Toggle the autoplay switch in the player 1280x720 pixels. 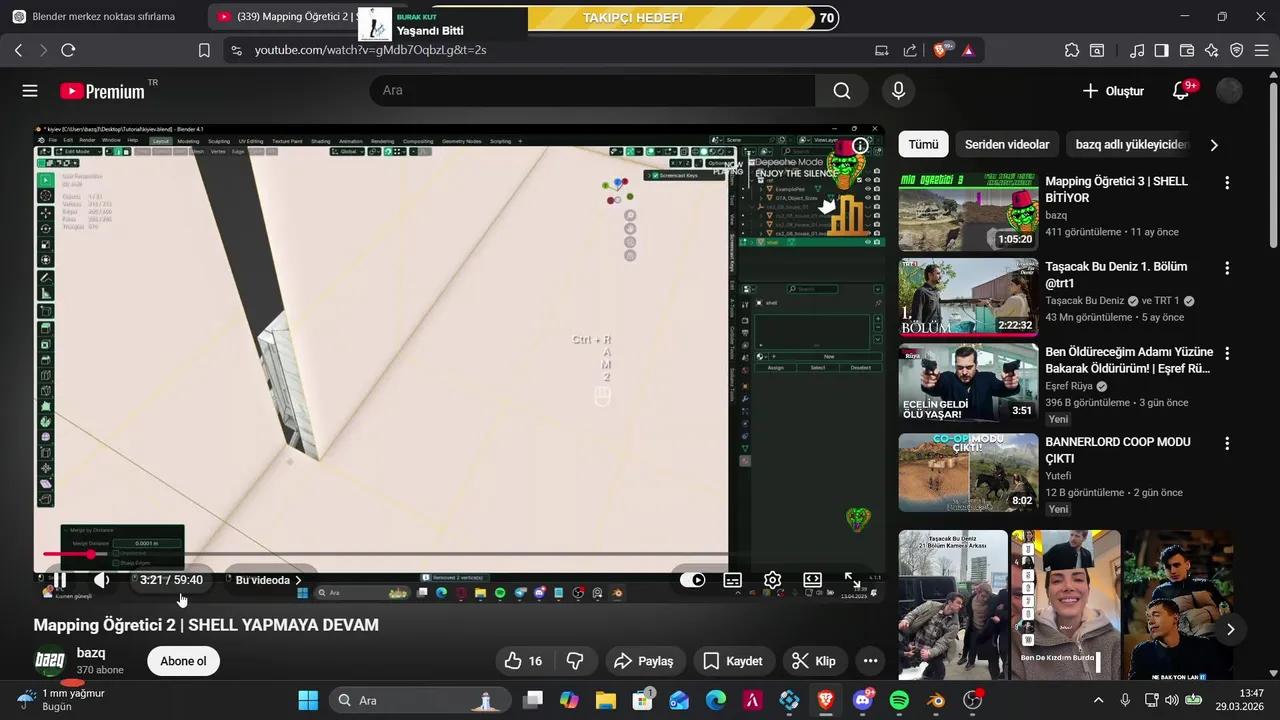[693, 580]
